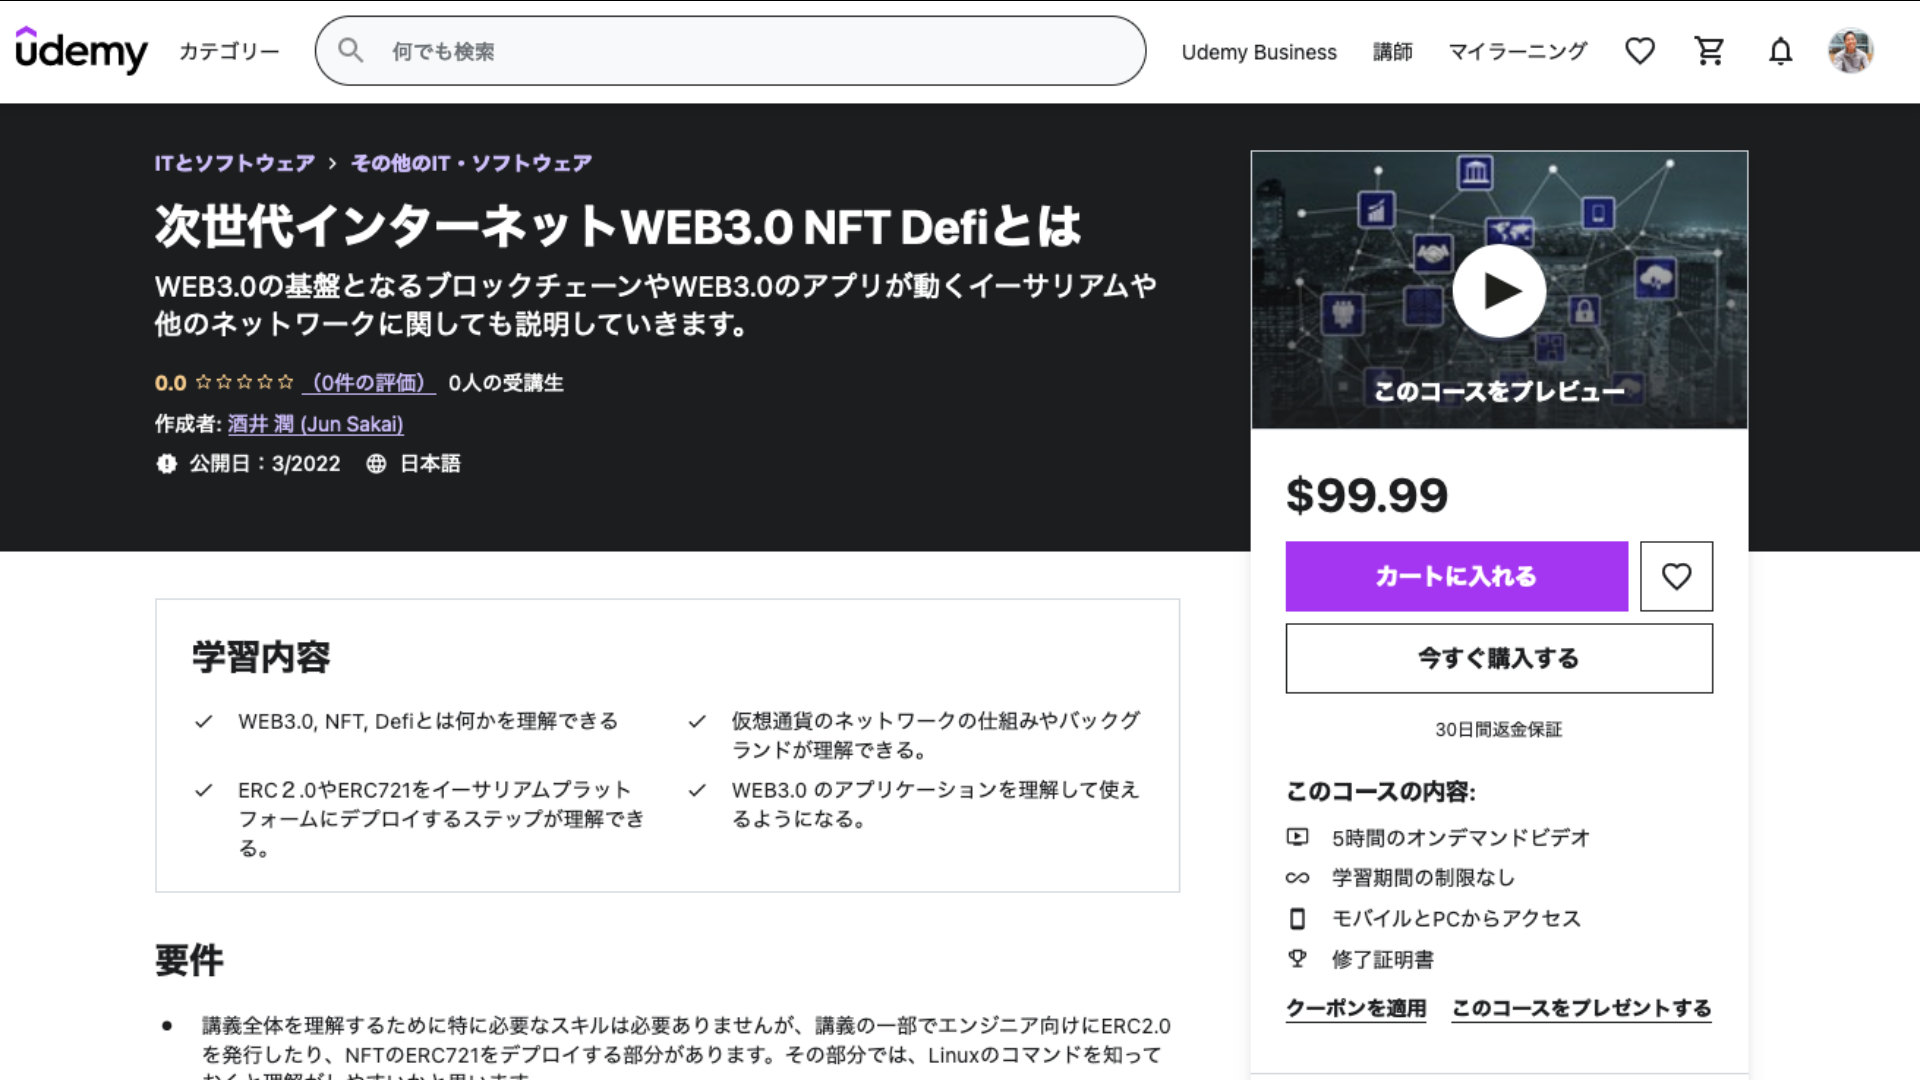Screen dimensions: 1920x1080
Task: Toggle wishlist heart beside cart button
Action: [1676, 576]
